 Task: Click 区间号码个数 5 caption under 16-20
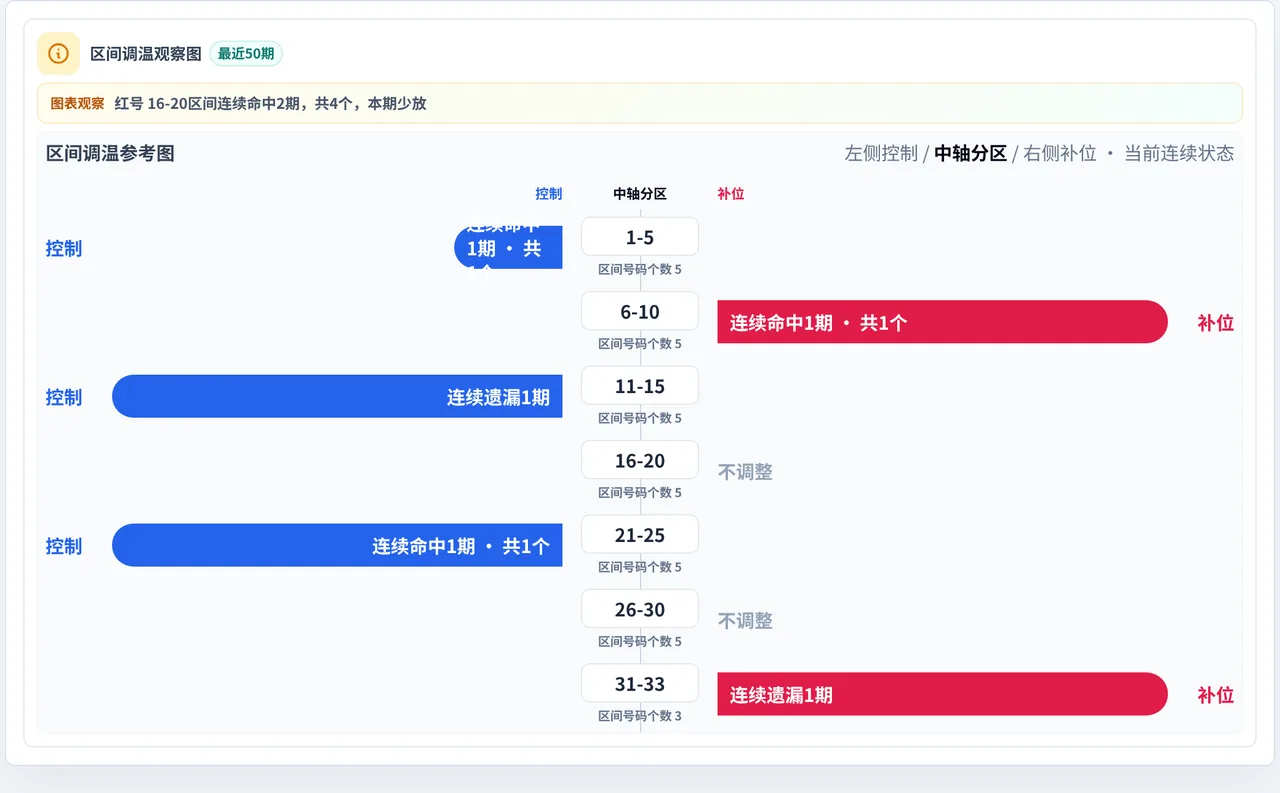tap(640, 492)
